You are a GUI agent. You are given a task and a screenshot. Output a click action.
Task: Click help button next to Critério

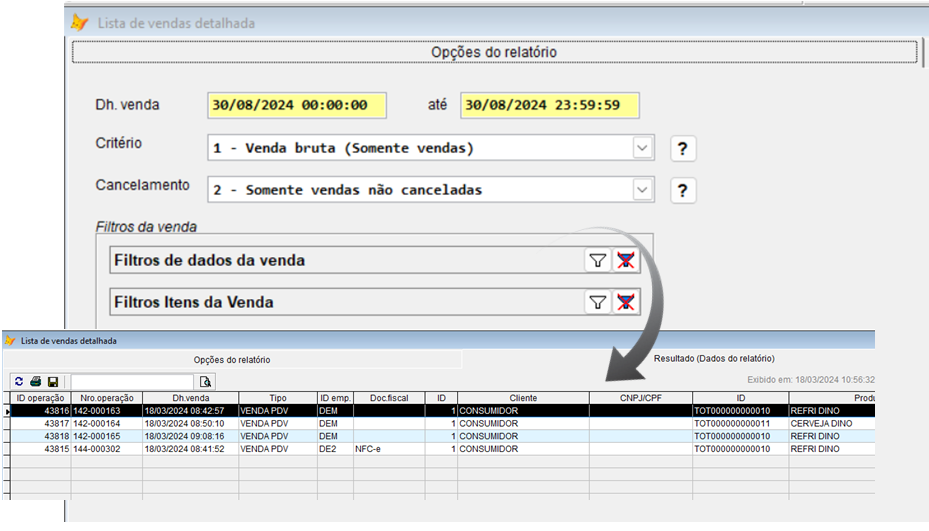click(683, 149)
